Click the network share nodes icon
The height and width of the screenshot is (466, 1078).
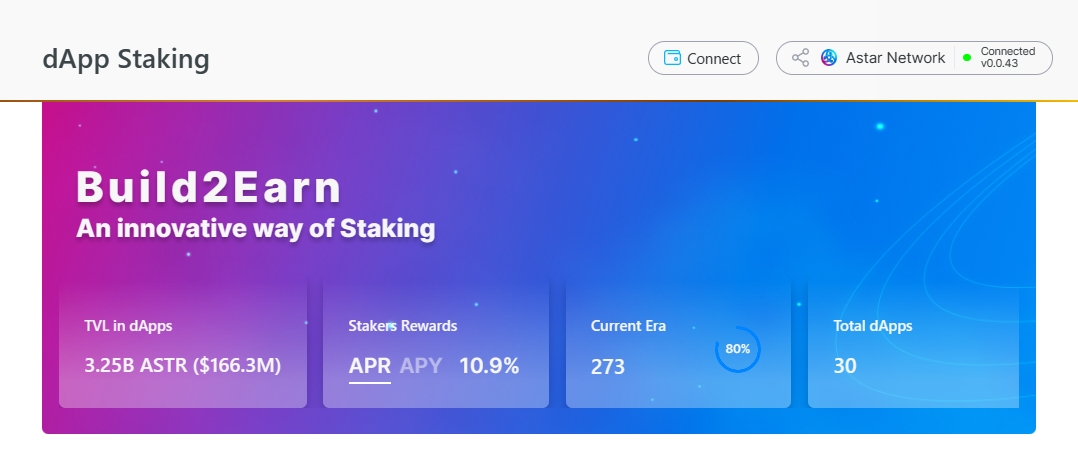click(800, 58)
